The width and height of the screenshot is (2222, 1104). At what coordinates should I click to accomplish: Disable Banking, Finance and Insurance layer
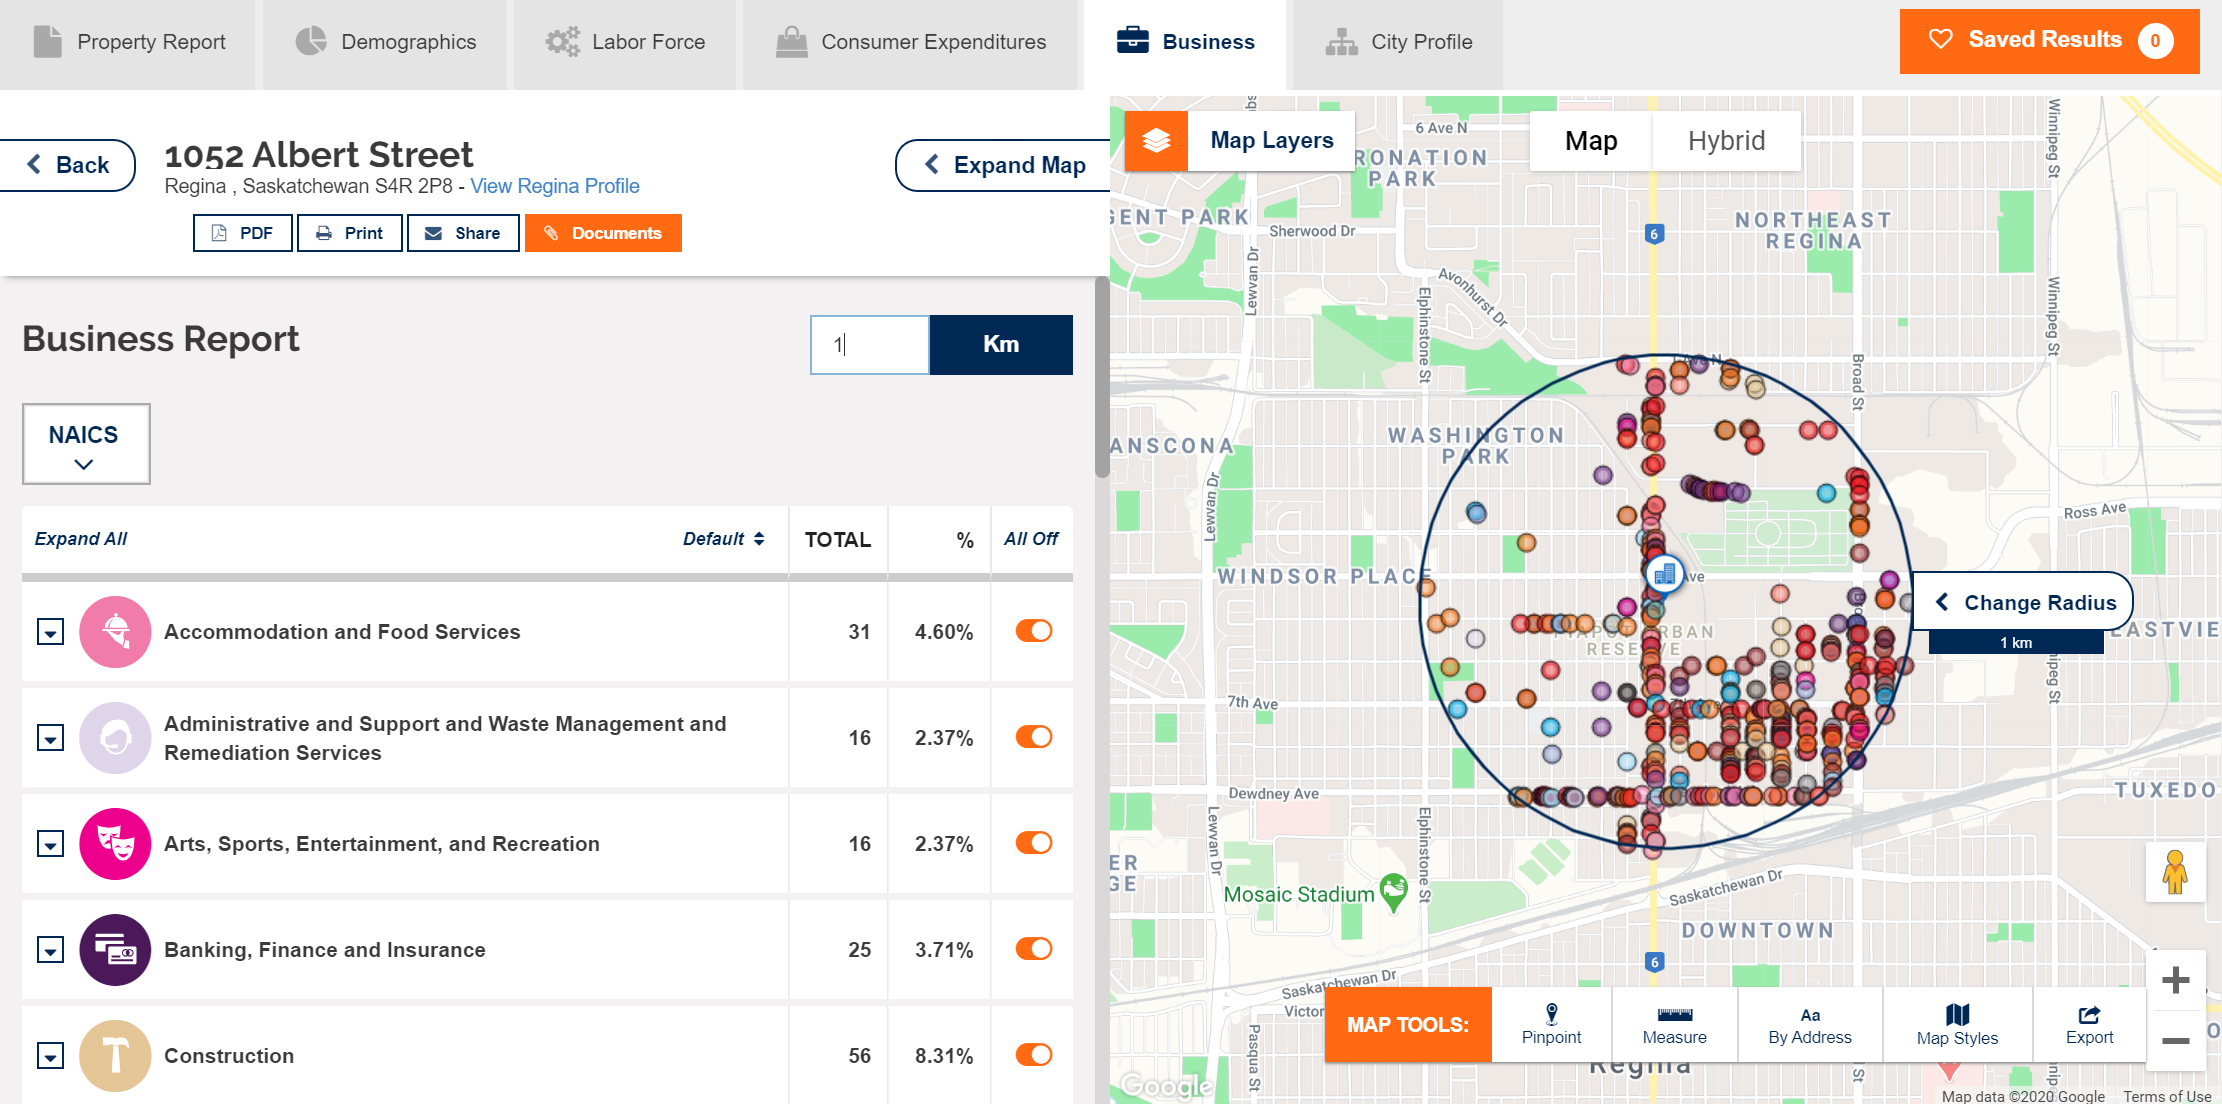click(1033, 949)
